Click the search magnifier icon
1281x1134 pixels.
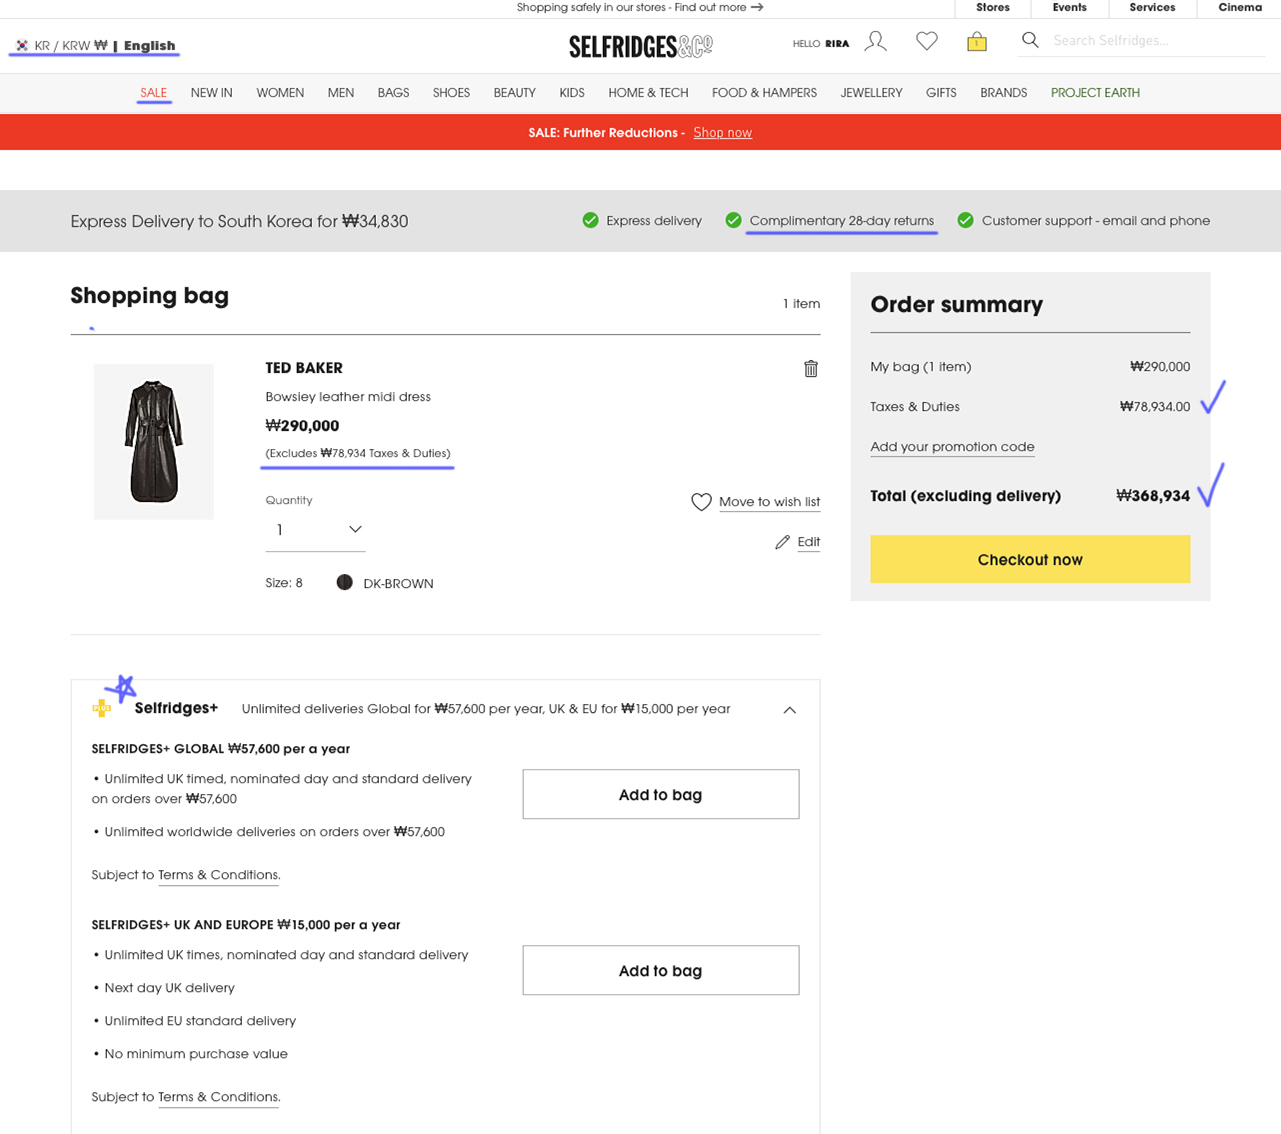tap(1030, 40)
